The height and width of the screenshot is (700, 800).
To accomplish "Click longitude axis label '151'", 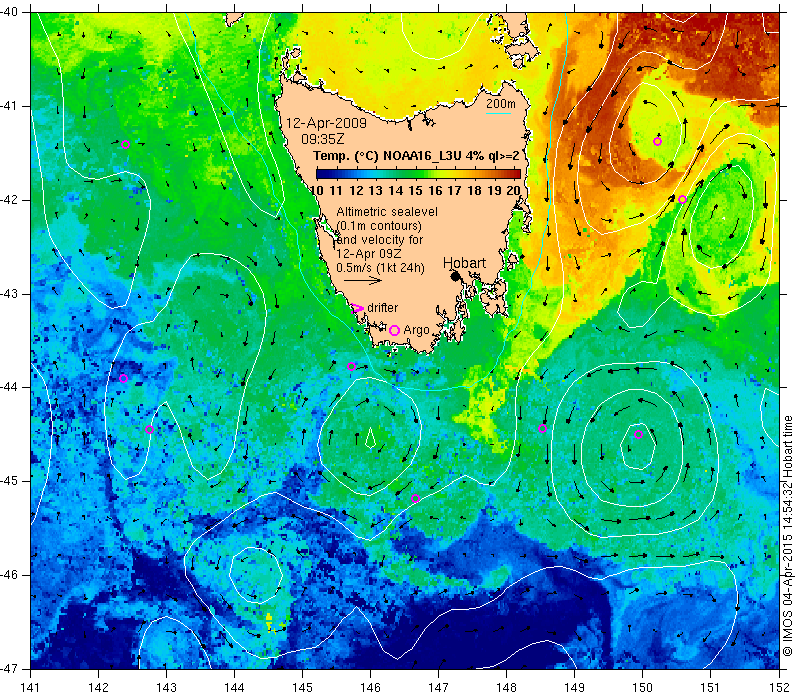I will click(710, 687).
